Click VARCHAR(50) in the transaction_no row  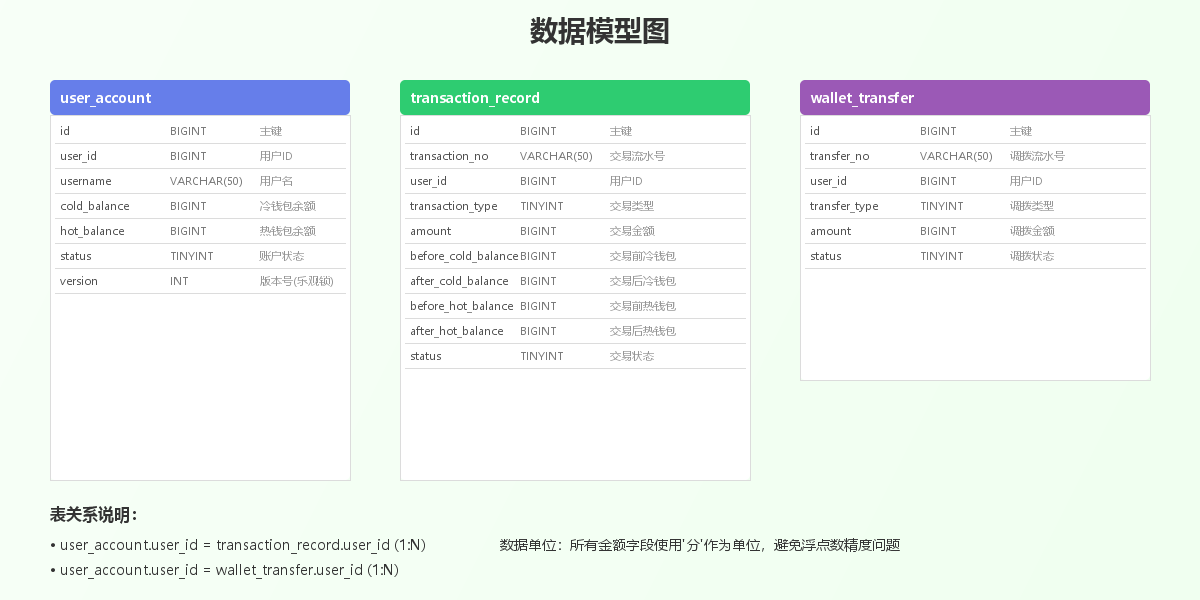coord(556,156)
